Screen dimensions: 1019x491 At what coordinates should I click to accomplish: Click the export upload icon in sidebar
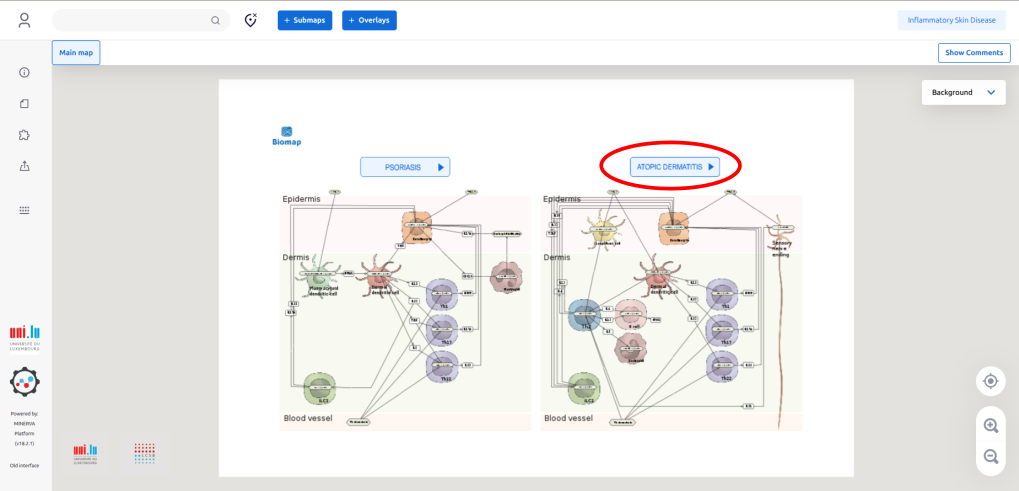(25, 166)
